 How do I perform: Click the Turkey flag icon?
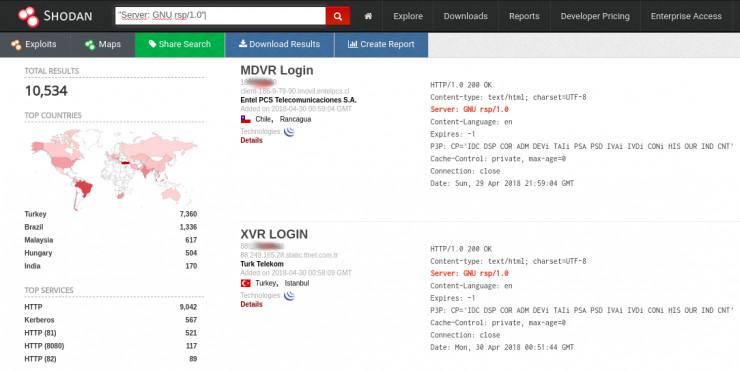click(x=245, y=283)
